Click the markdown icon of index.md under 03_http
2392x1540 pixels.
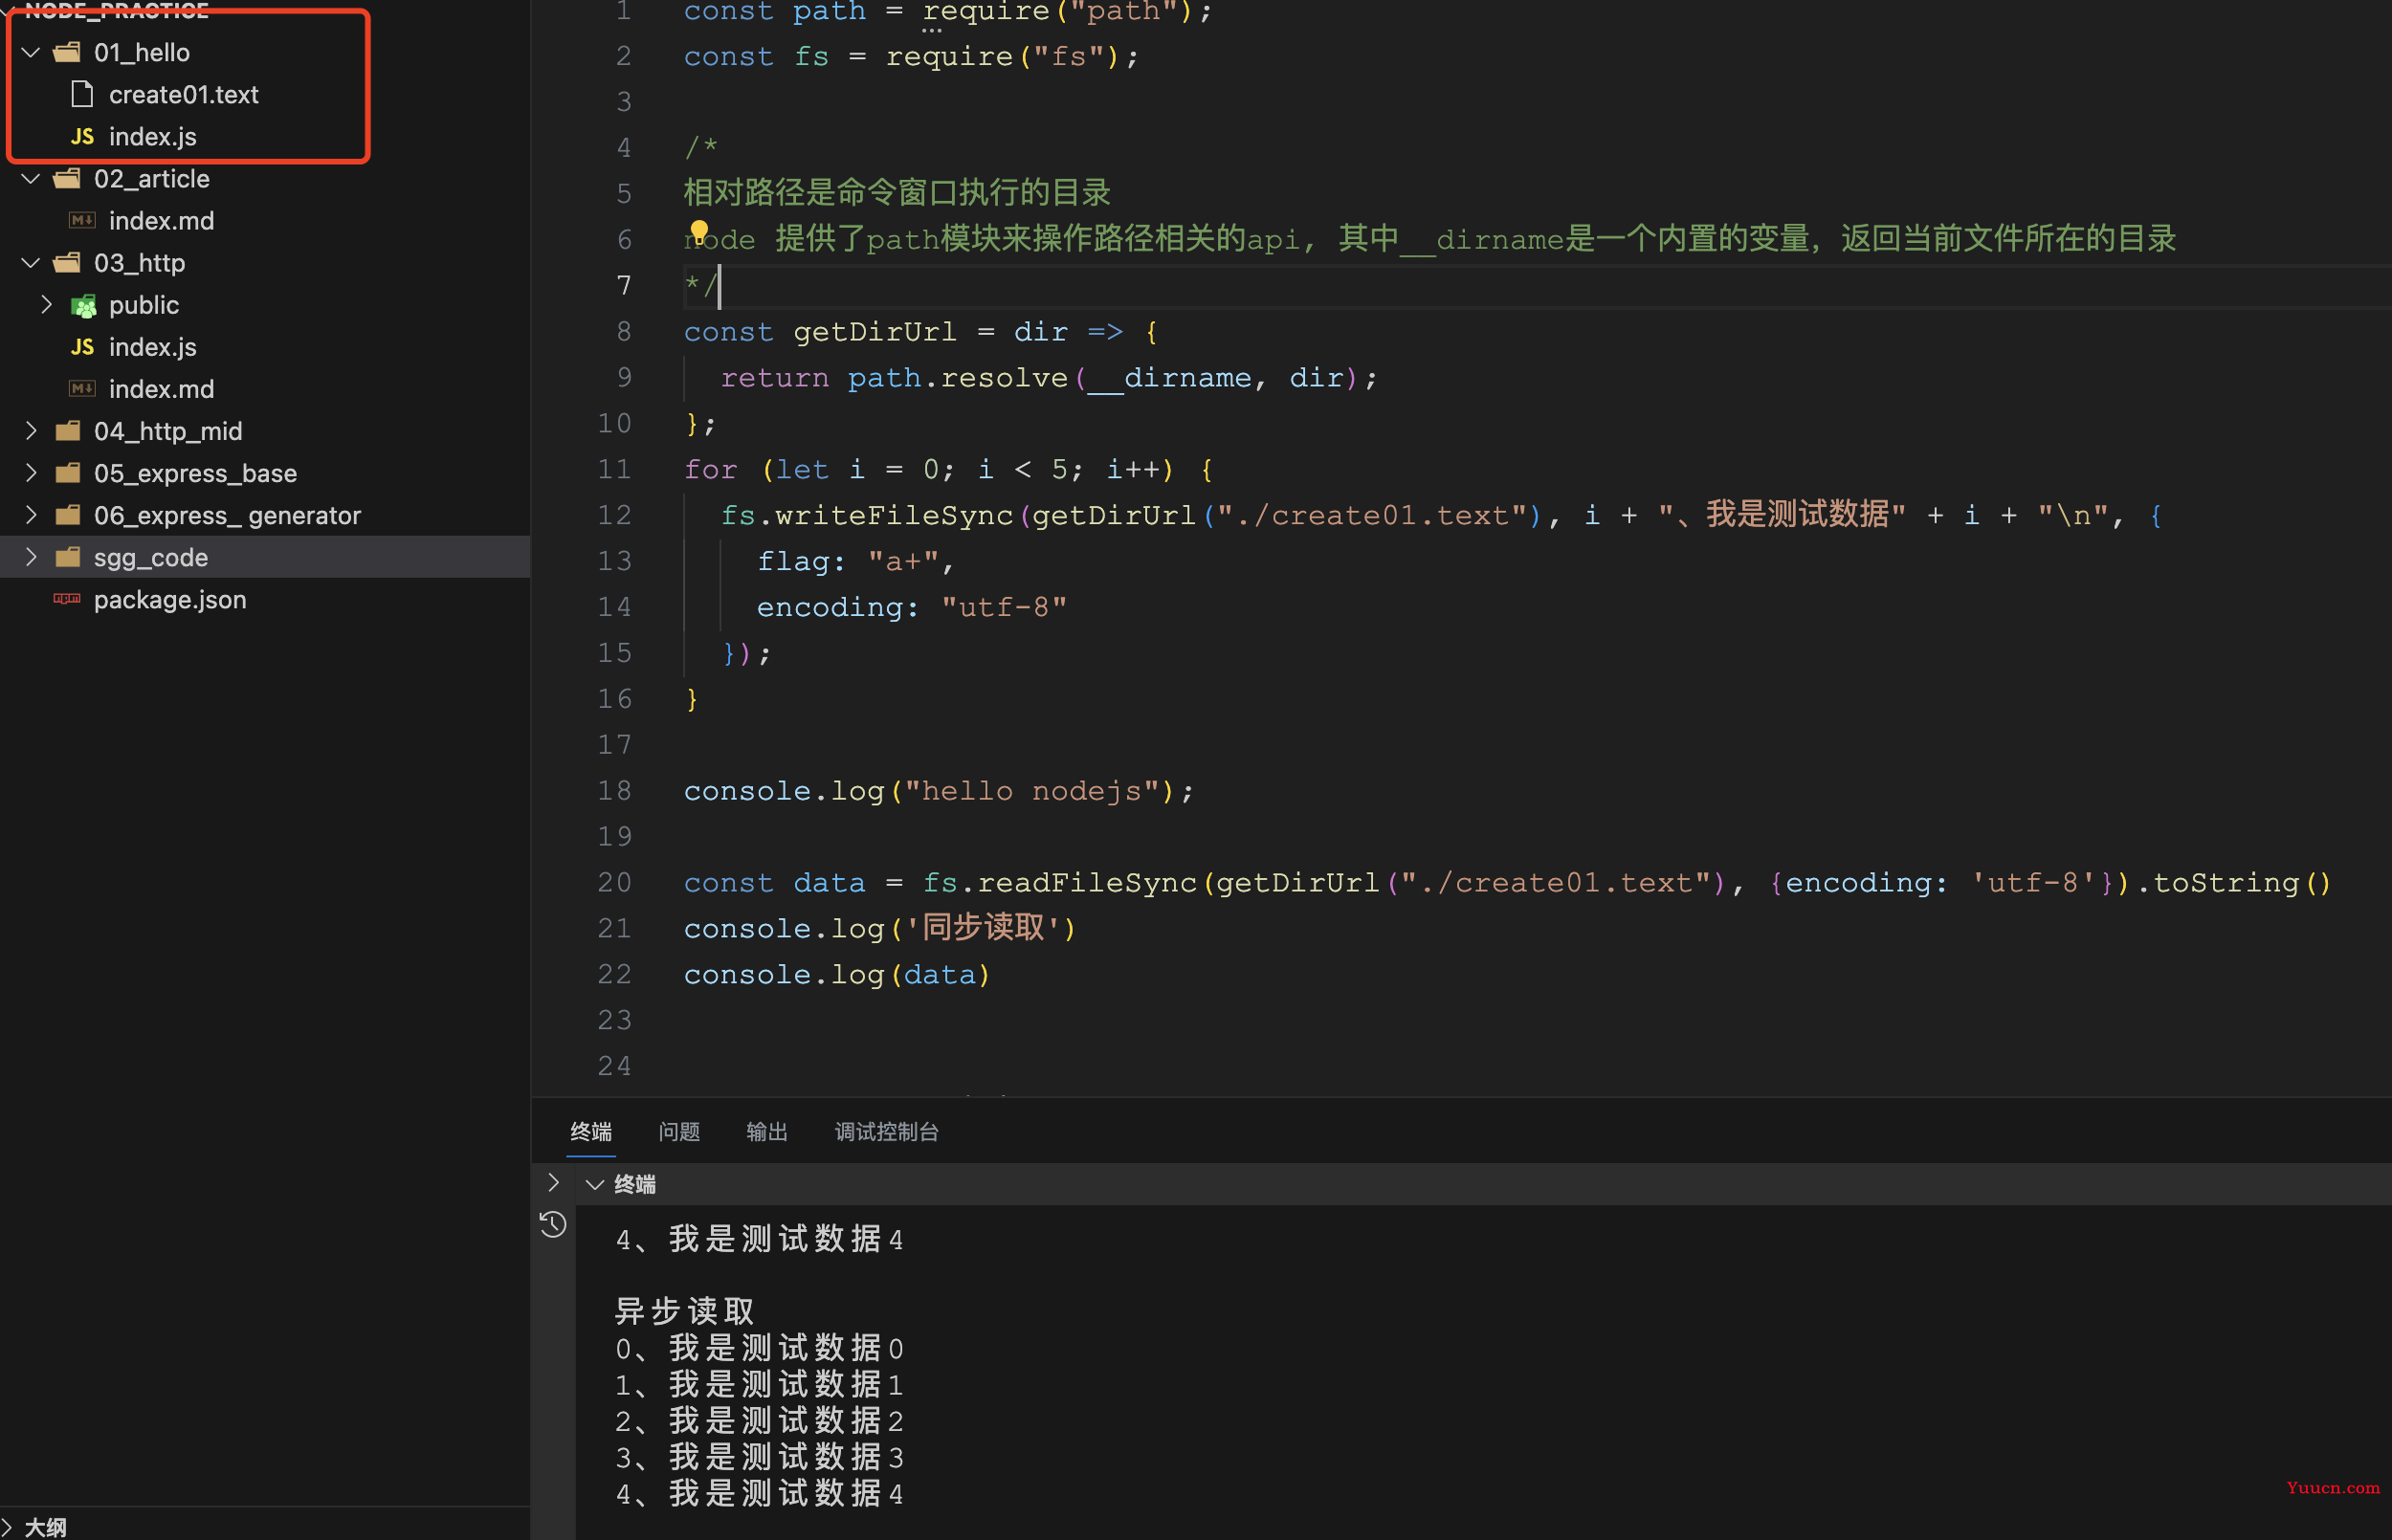(82, 389)
